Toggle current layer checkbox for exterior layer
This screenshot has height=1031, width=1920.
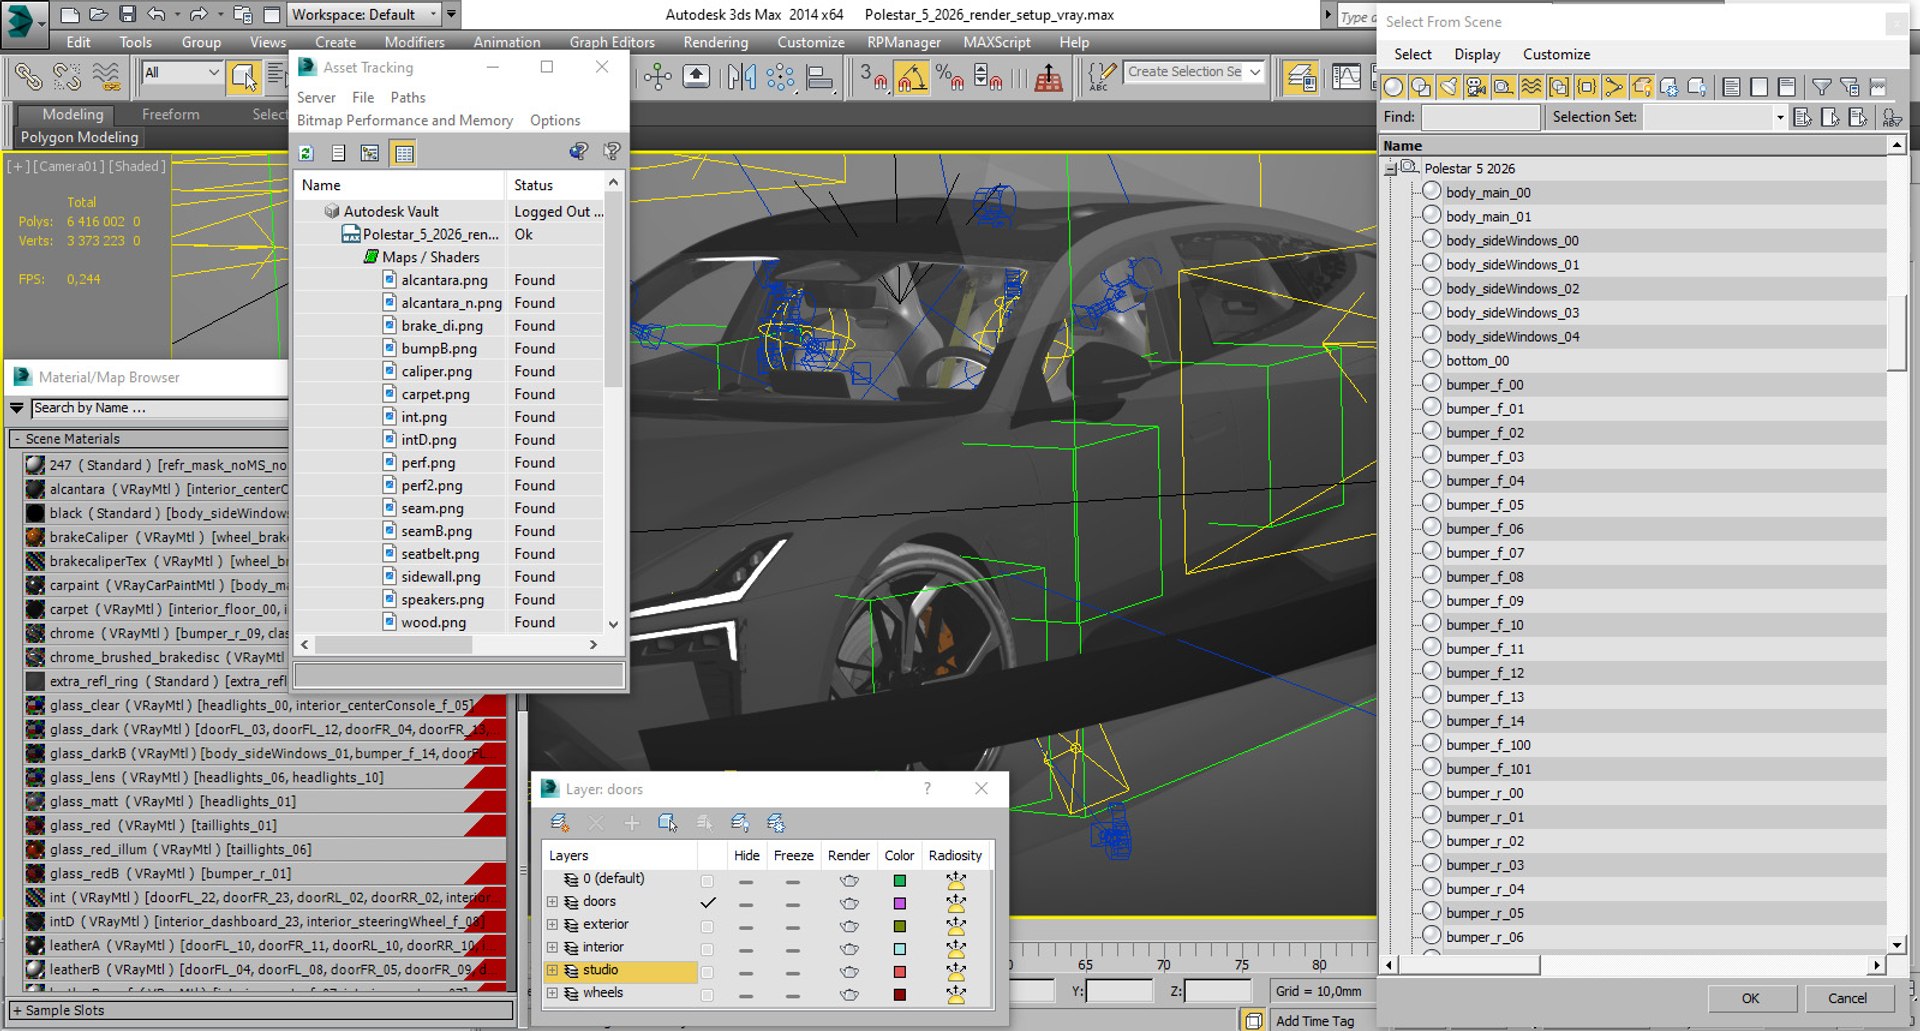707,926
